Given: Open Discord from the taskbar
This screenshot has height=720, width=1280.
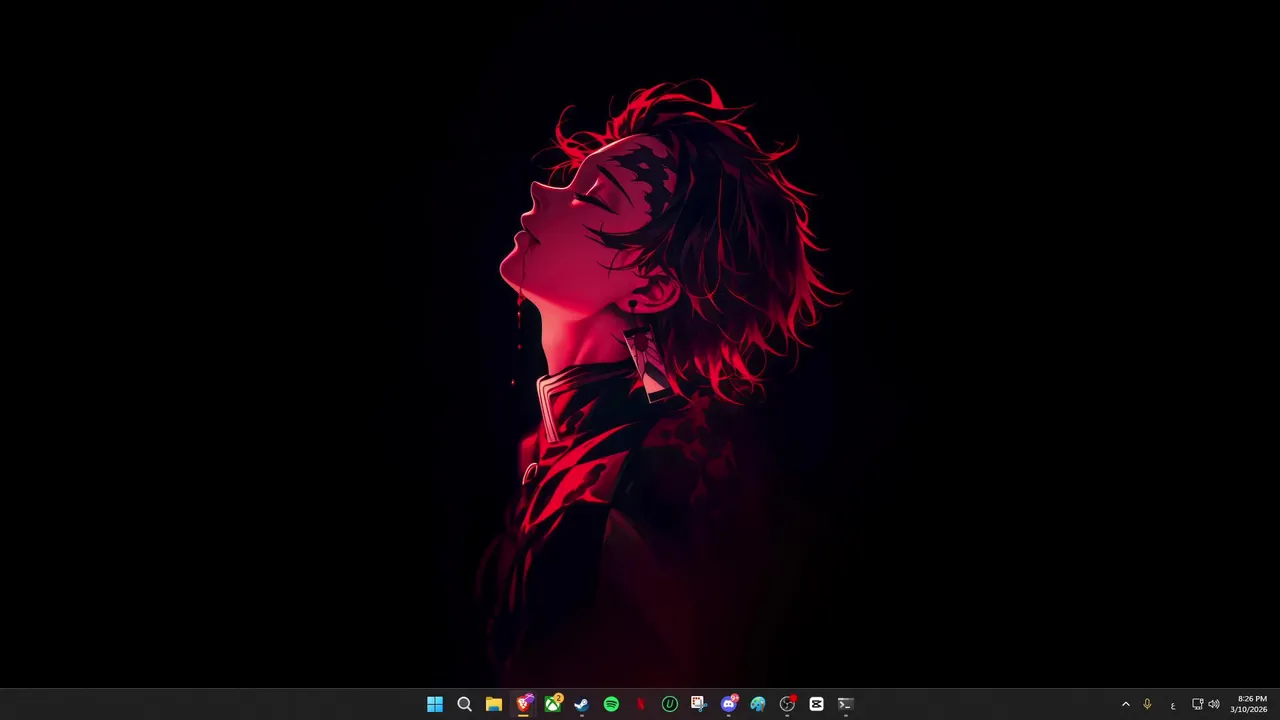Looking at the screenshot, I should click(728, 704).
